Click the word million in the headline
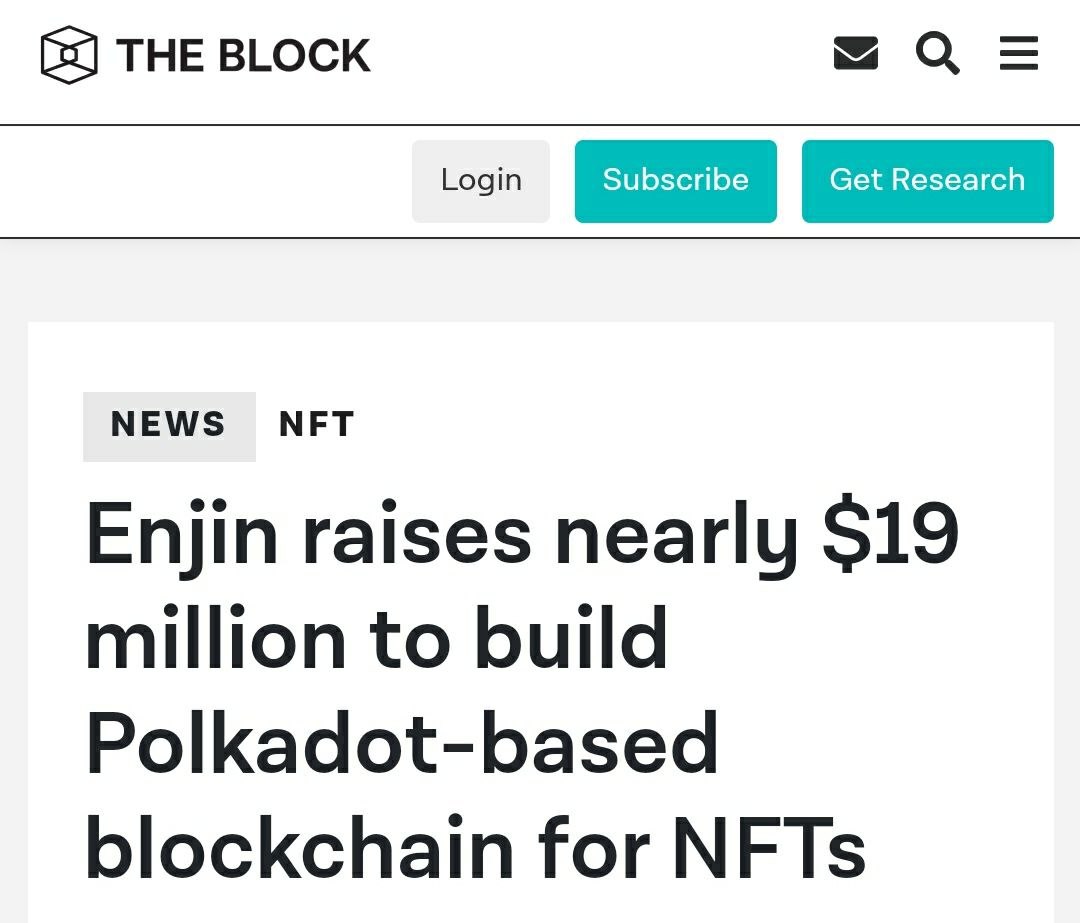The width and height of the screenshot is (1080, 923). click(216, 637)
